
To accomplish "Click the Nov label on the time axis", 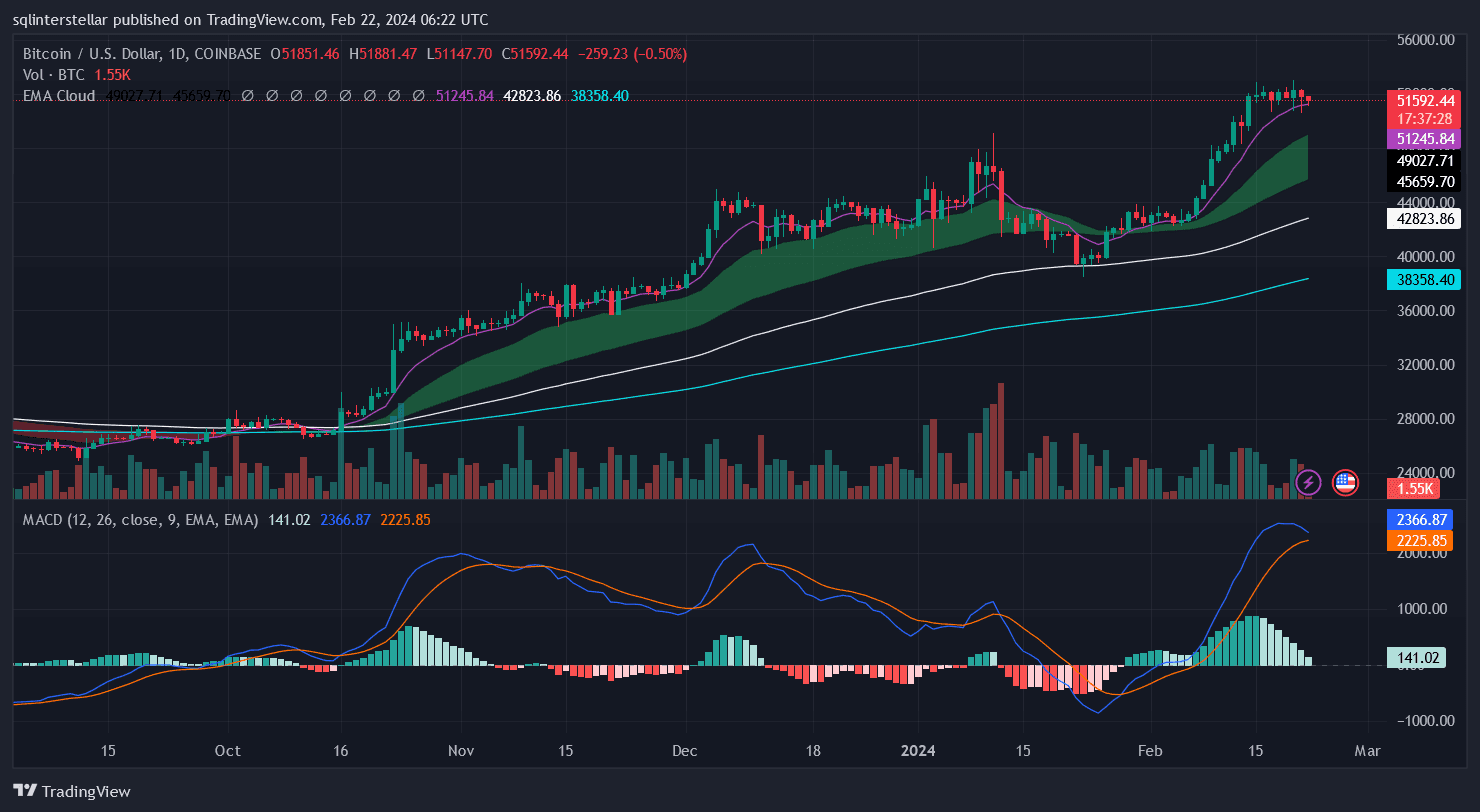I will 461,751.
